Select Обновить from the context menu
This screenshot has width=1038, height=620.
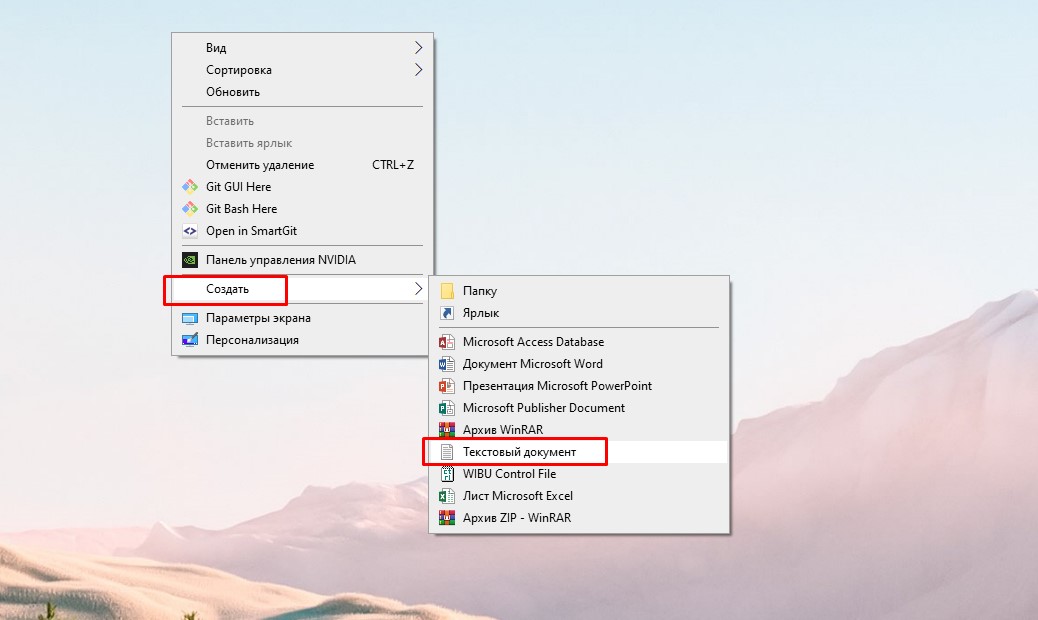point(233,92)
